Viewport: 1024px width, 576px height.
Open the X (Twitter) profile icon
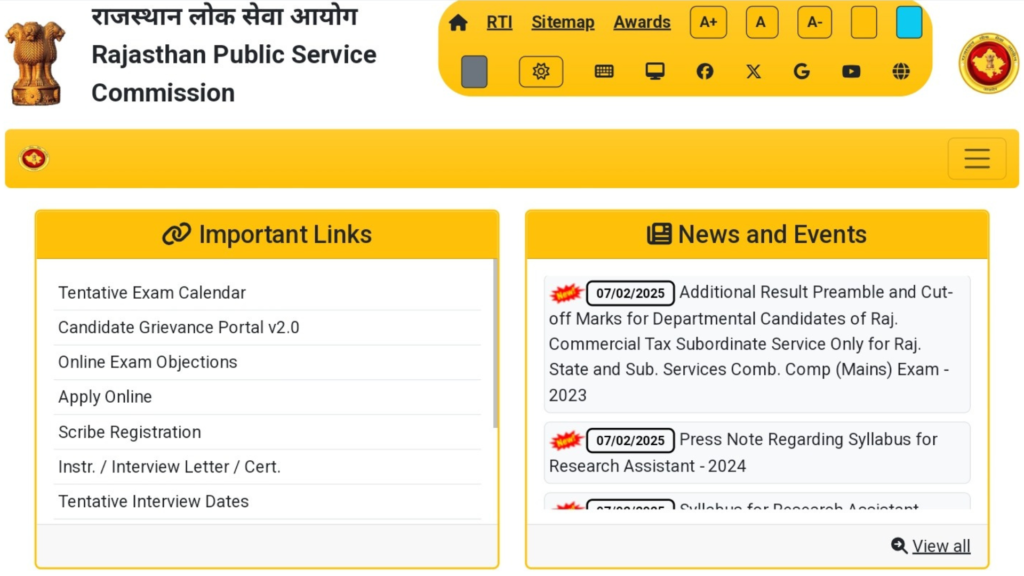pos(753,71)
